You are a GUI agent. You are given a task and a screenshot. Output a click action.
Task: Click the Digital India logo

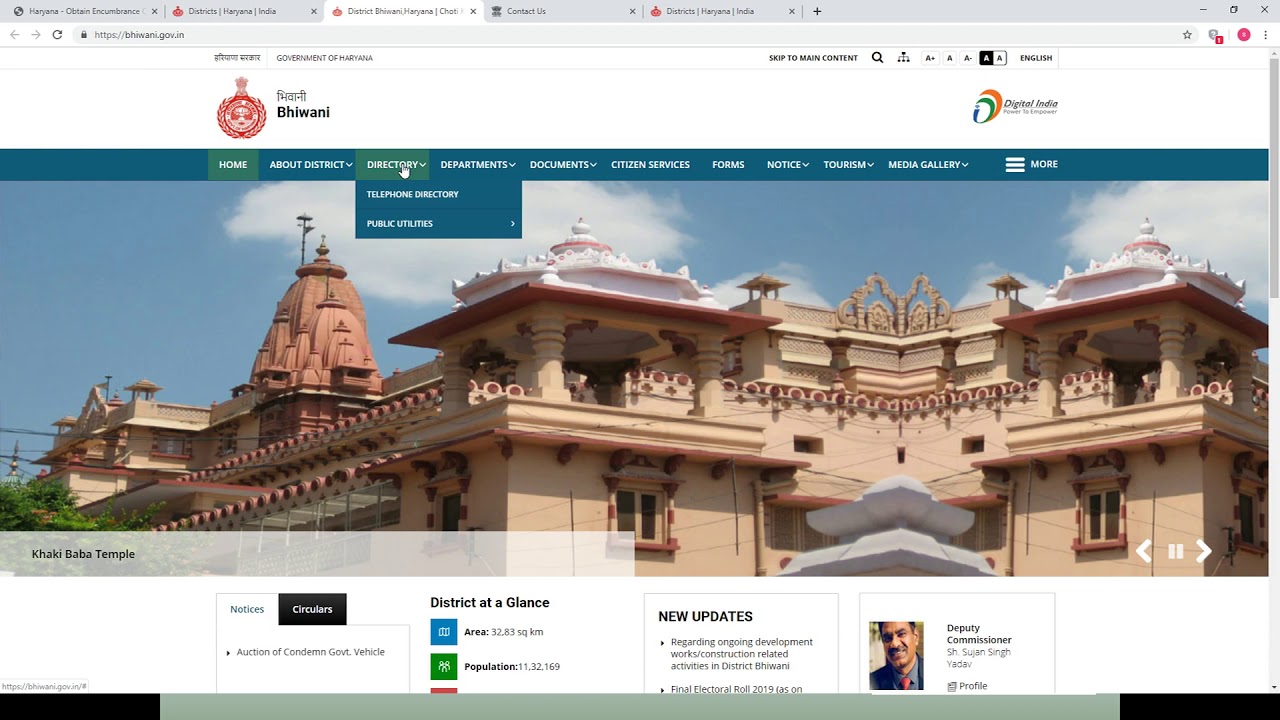point(1015,106)
